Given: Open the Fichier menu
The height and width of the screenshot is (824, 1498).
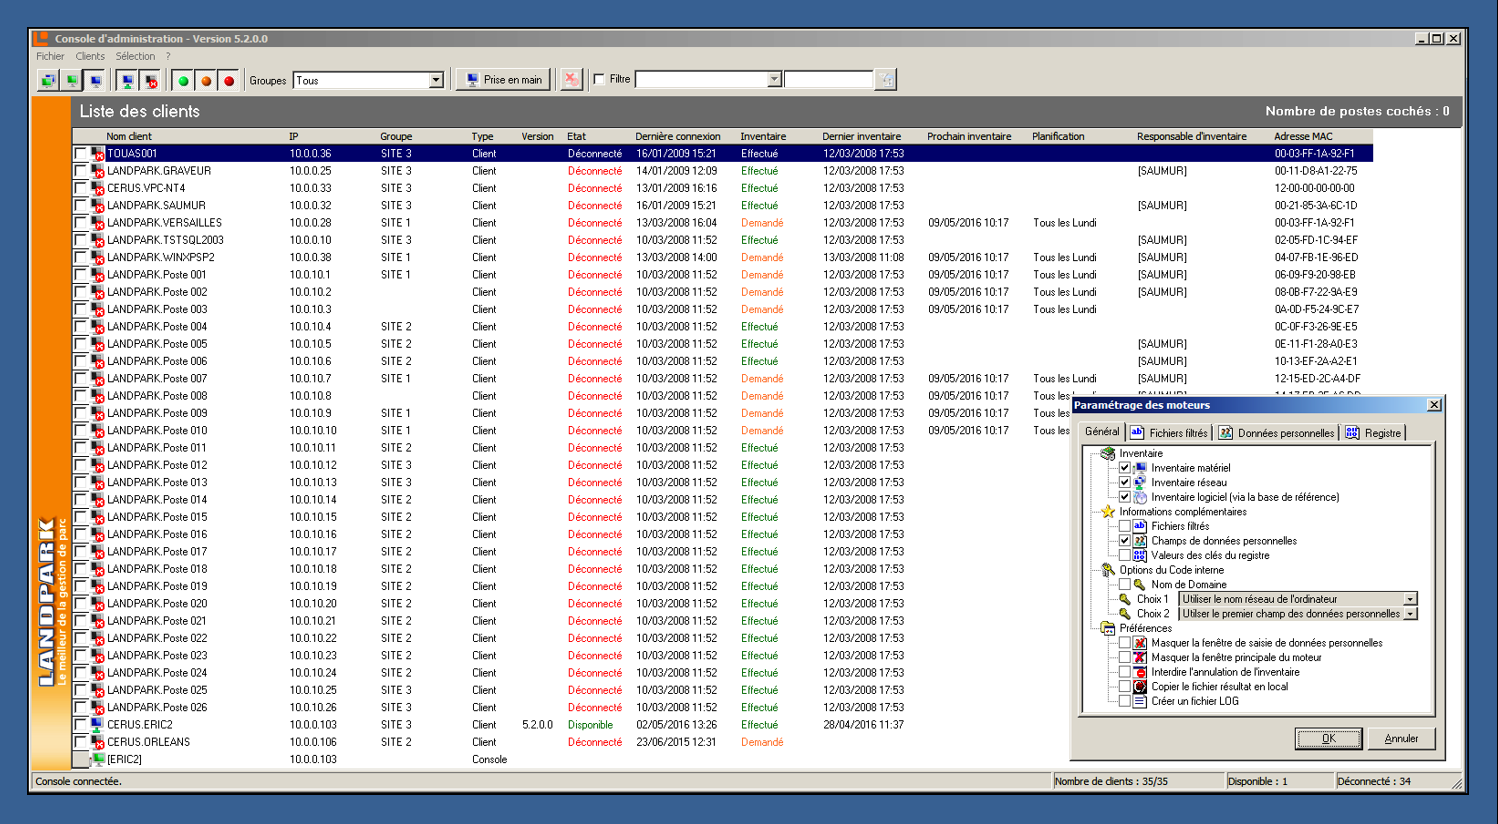Looking at the screenshot, I should click(x=50, y=57).
